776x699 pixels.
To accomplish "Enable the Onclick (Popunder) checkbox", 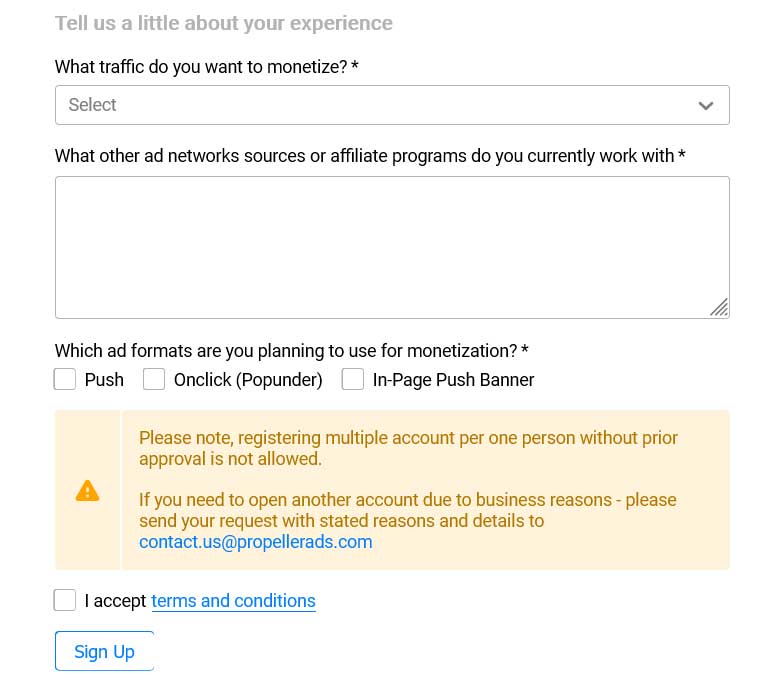I will (154, 379).
